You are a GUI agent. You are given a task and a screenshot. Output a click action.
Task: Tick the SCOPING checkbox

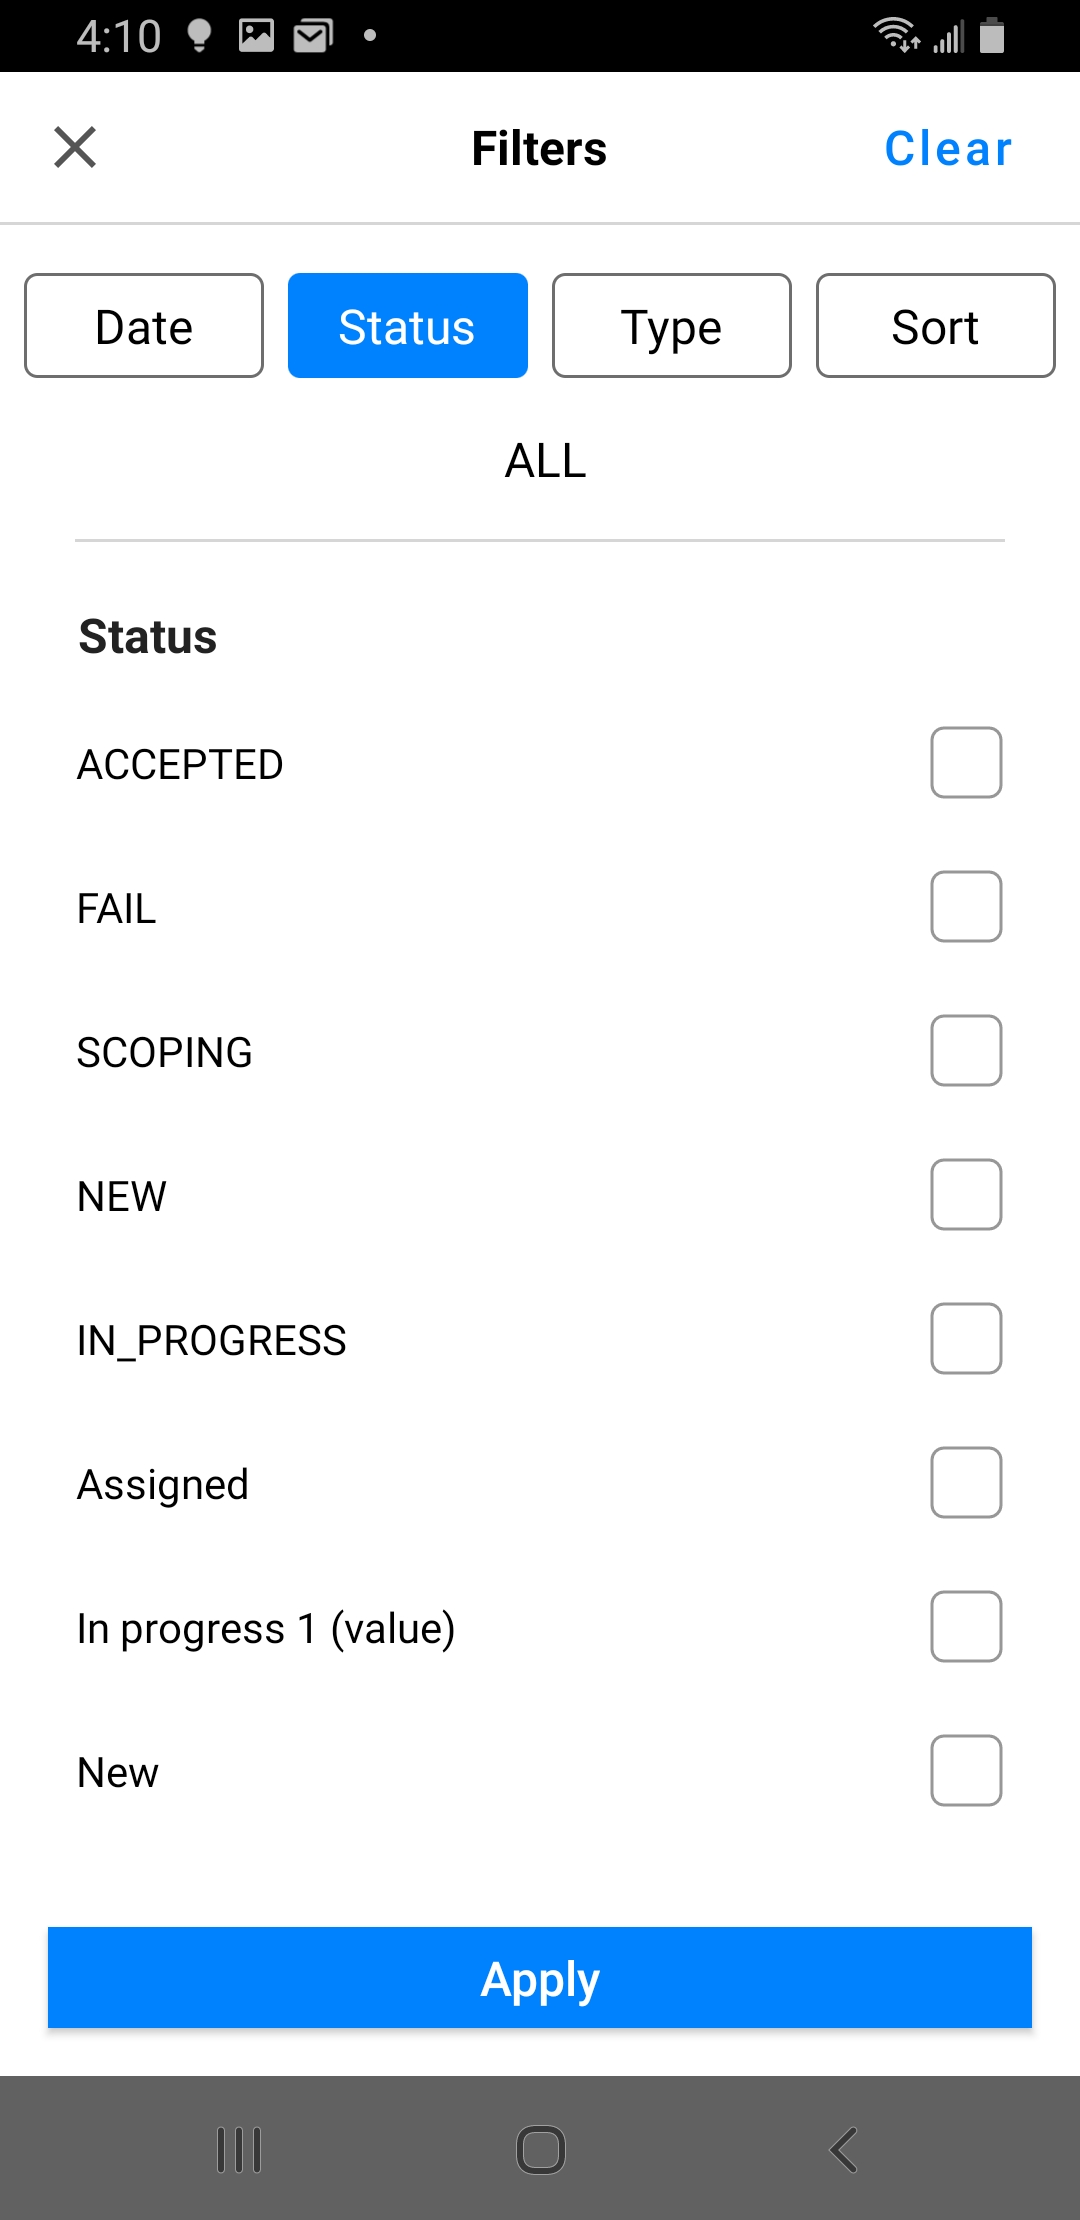[966, 1051]
